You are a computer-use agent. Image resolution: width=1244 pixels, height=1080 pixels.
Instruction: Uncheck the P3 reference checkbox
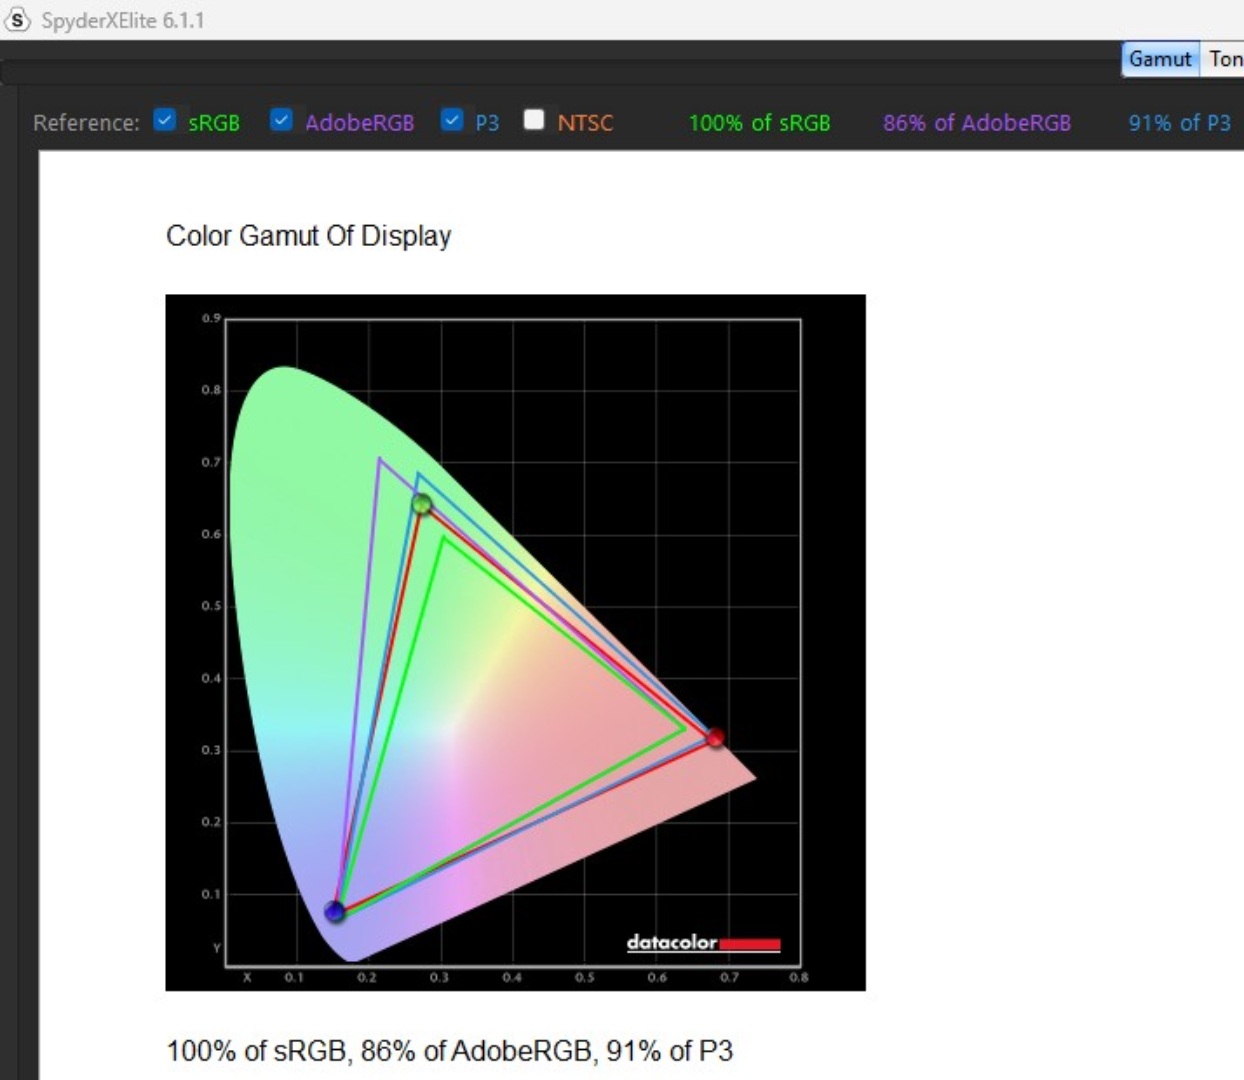[452, 120]
